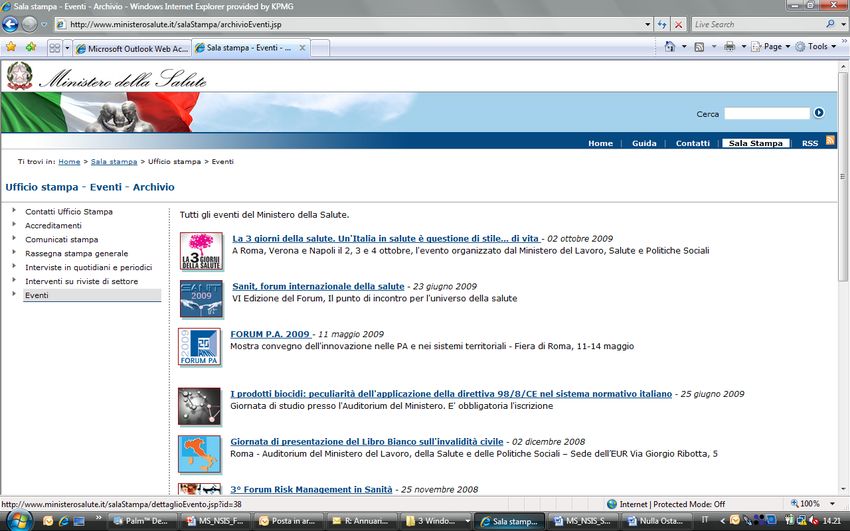Click the Stop loading red X icon
Image resolution: width=850 pixels, height=531 pixels.
pos(679,24)
